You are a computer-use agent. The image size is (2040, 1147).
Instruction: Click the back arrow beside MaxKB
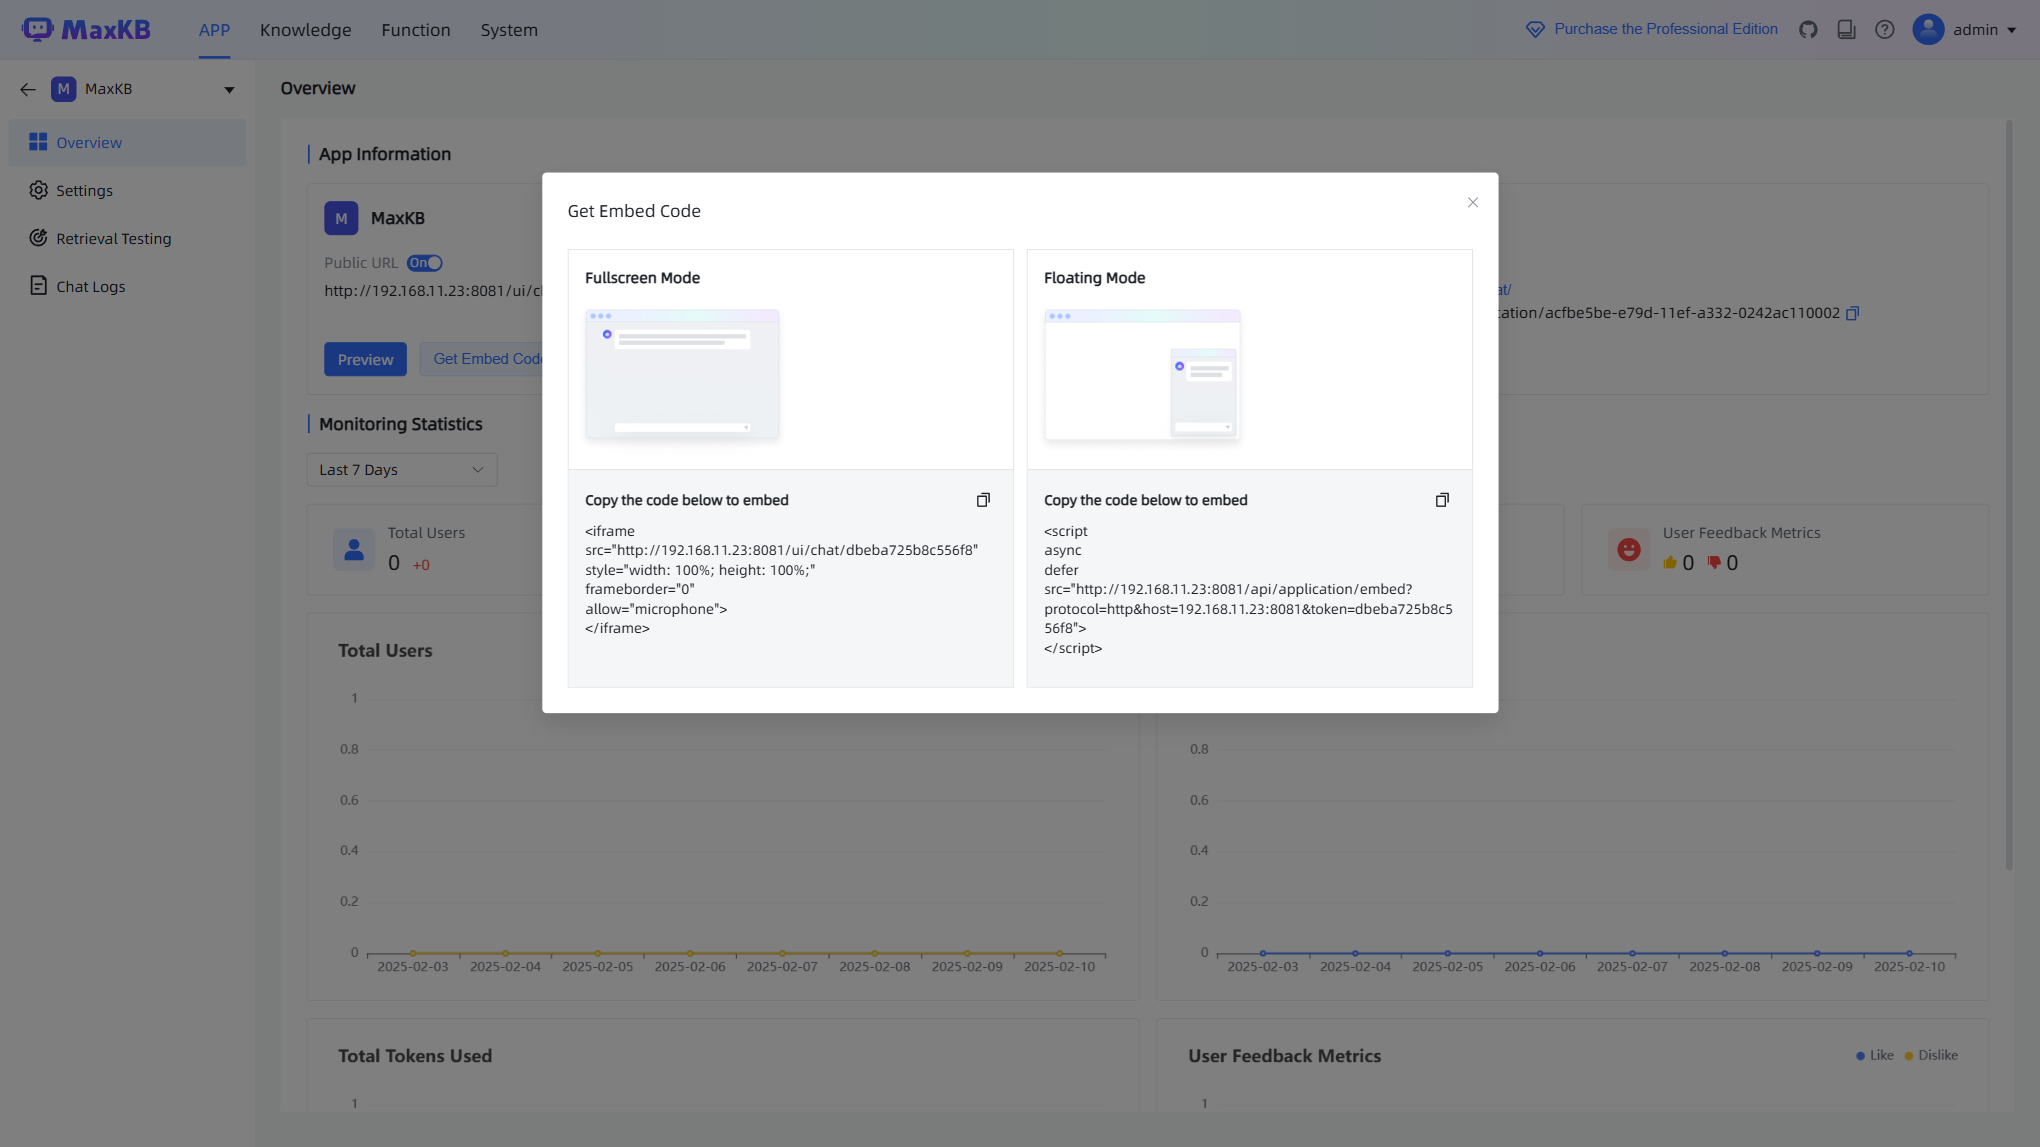27,89
